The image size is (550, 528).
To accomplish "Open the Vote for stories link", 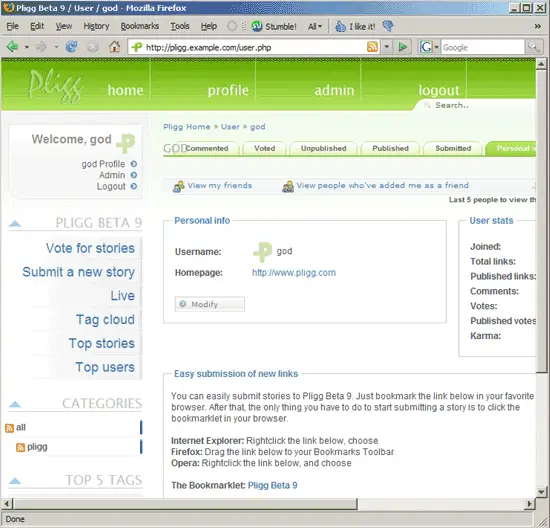I will 90,248.
